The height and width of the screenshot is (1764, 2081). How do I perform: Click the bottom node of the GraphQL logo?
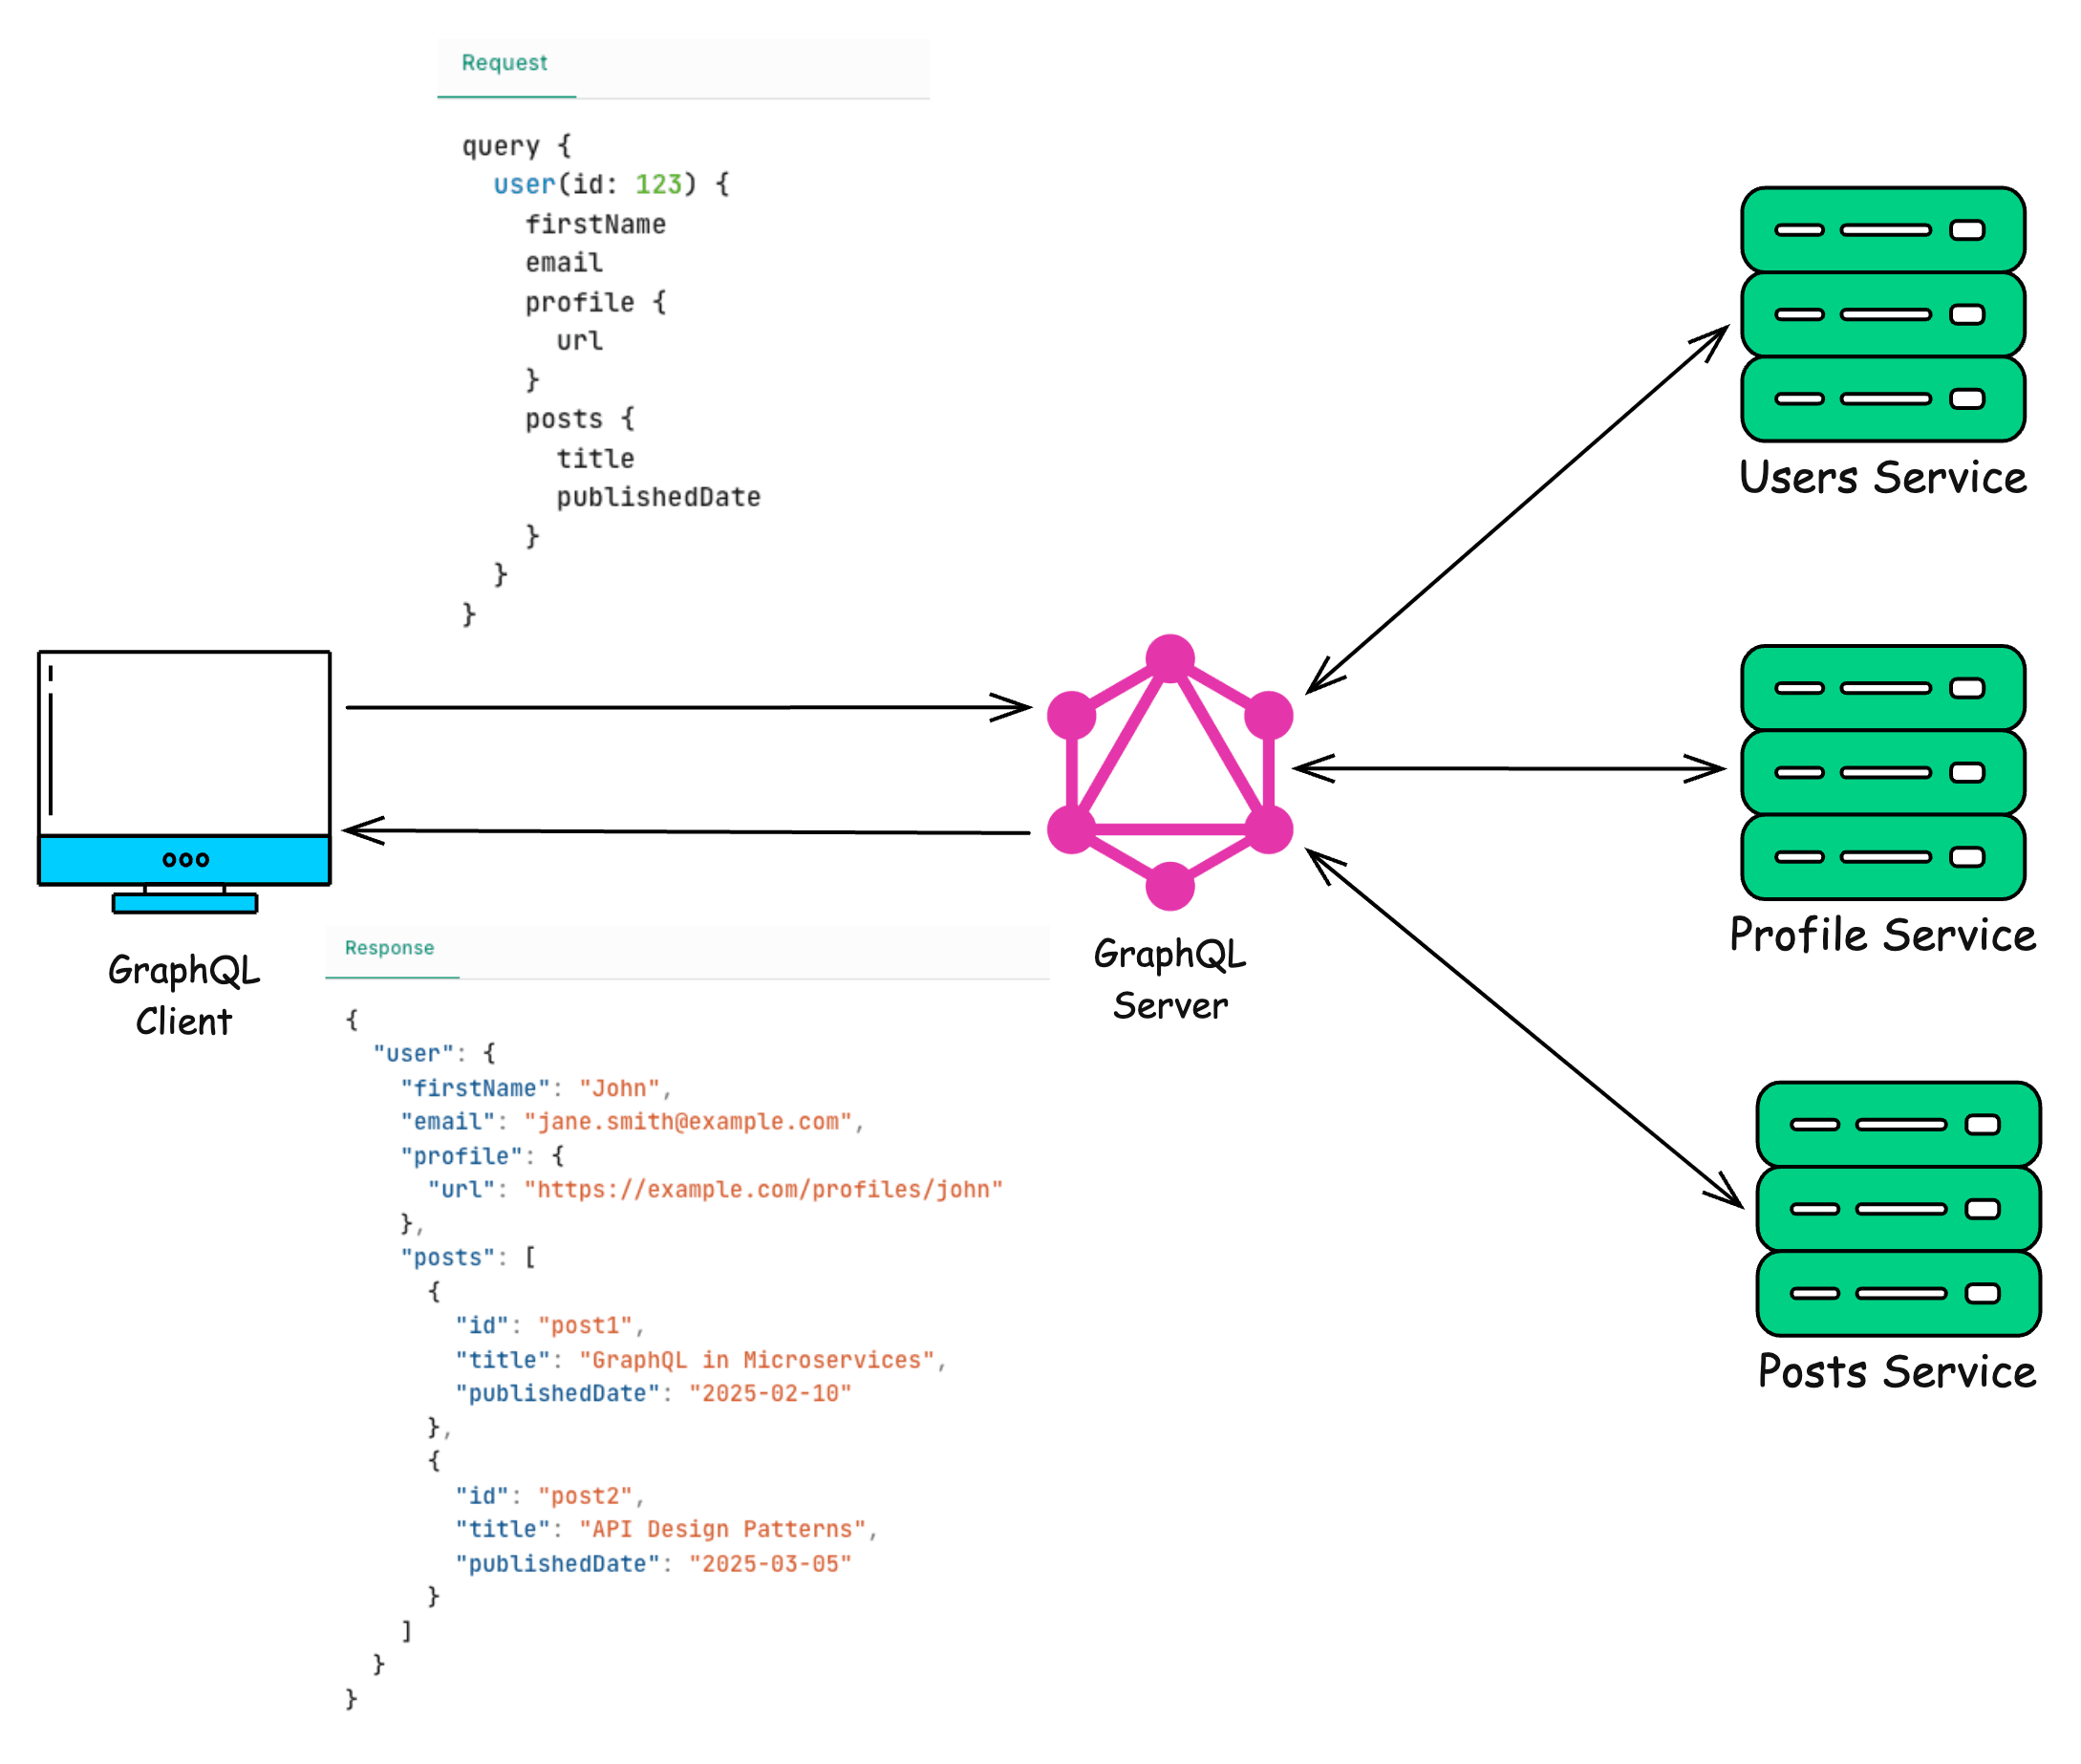tap(1170, 886)
